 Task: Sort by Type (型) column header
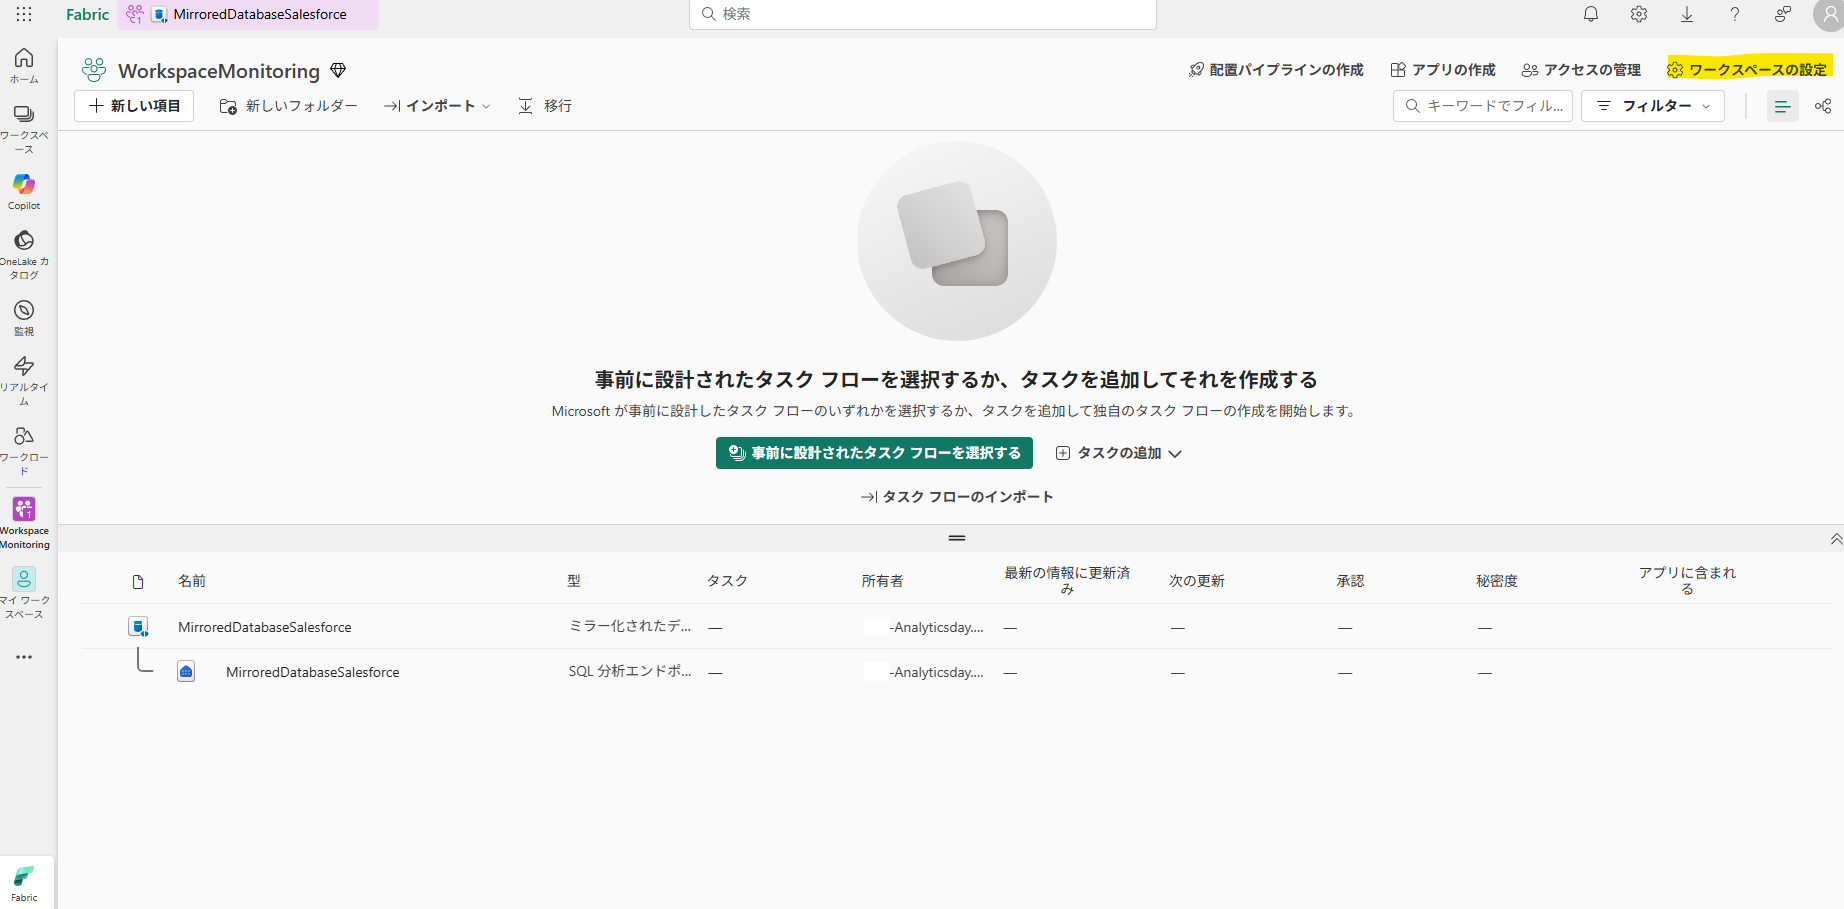point(574,581)
